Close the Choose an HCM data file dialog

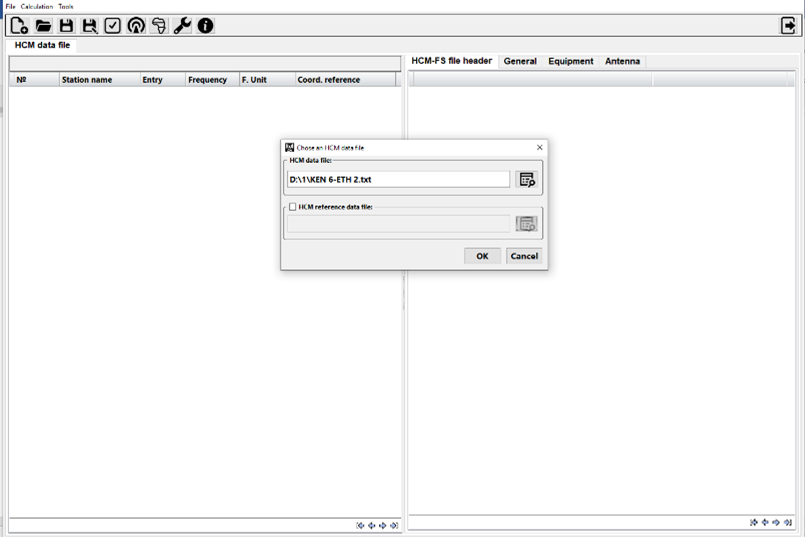coord(540,147)
